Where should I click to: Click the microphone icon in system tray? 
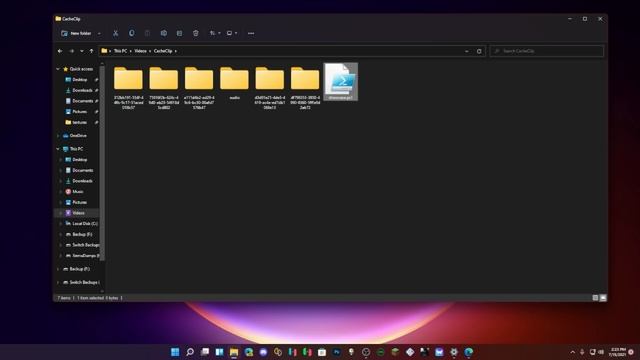(x=582, y=352)
